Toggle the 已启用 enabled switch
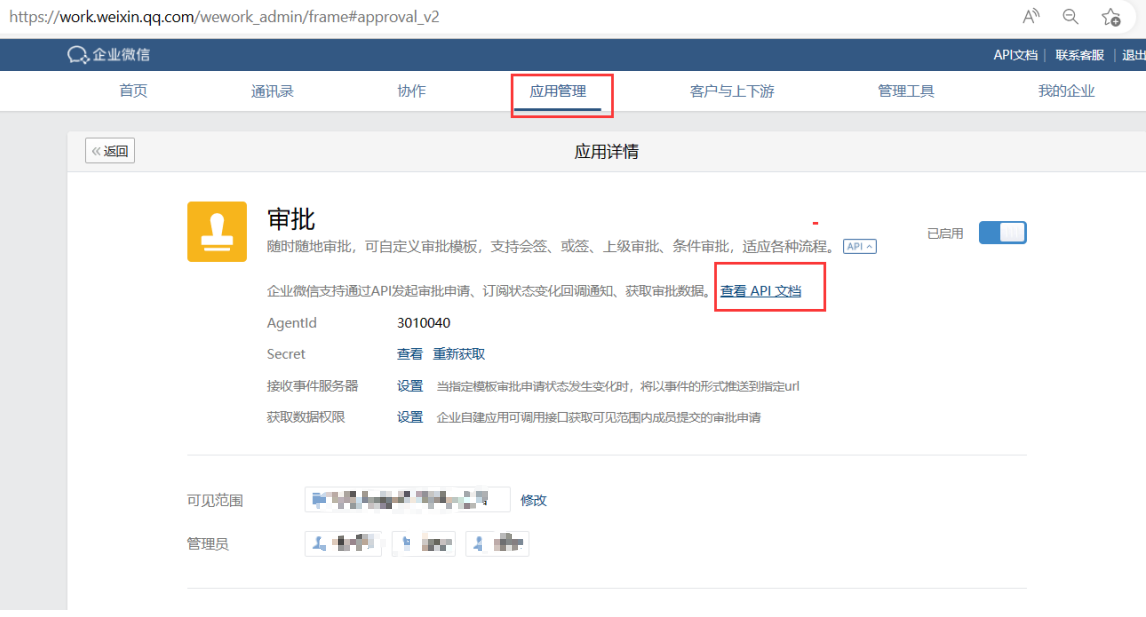This screenshot has height=617, width=1146. pyautogui.click(x=1003, y=232)
